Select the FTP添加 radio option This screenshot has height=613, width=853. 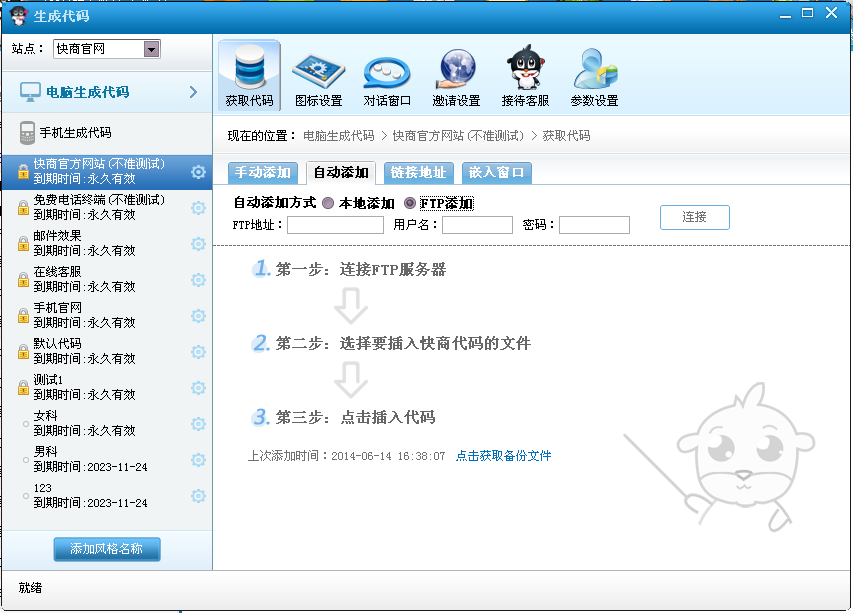click(x=410, y=204)
